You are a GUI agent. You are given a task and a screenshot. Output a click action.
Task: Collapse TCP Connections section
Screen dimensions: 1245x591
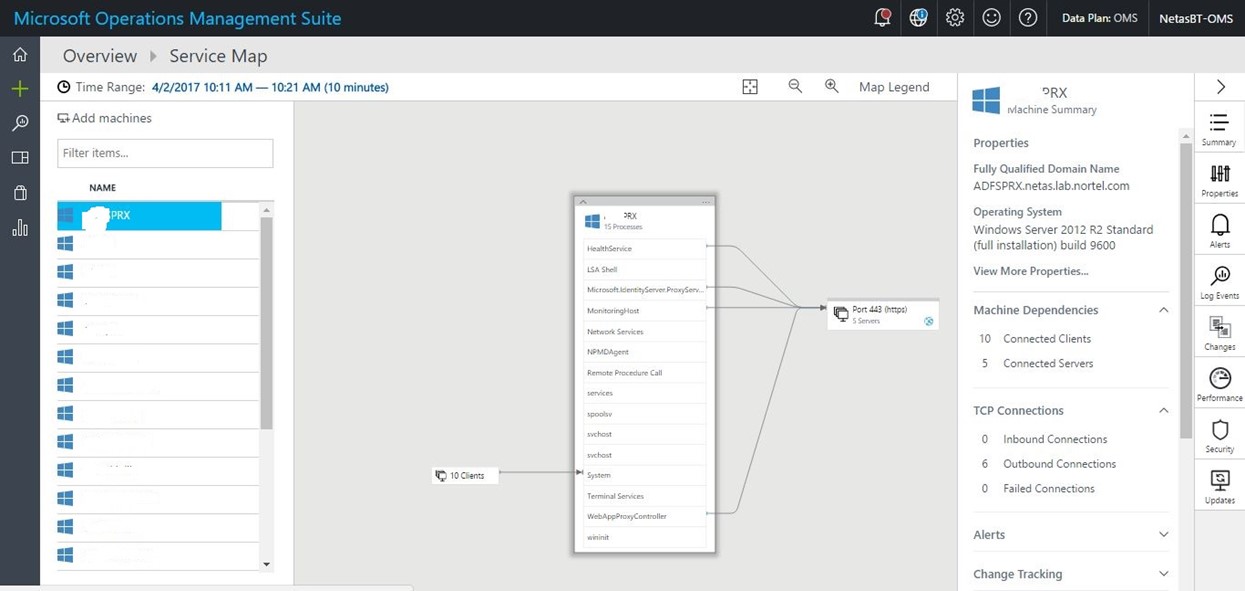(x=1163, y=410)
